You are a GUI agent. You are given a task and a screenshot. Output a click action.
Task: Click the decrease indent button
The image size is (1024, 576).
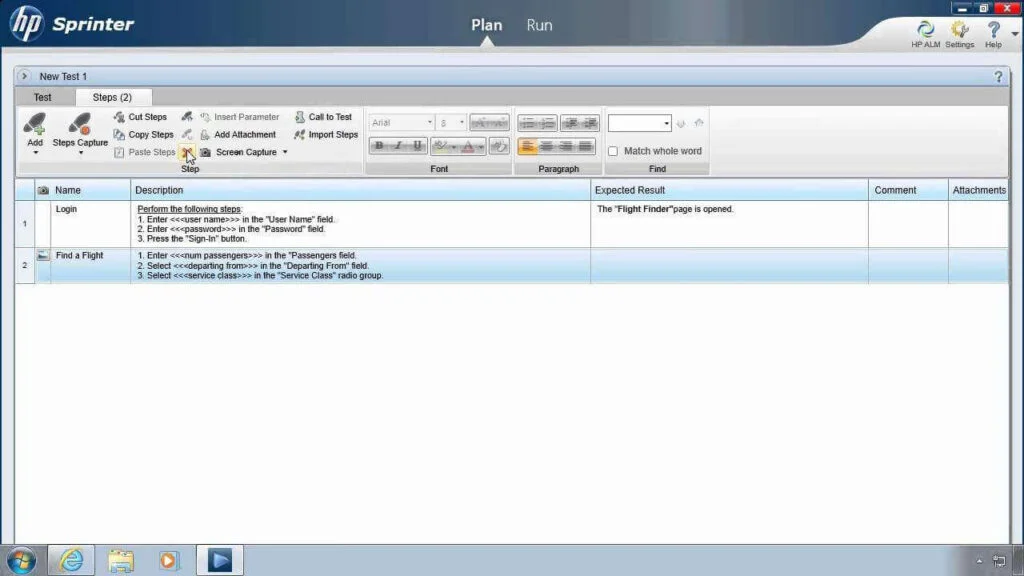(570, 123)
